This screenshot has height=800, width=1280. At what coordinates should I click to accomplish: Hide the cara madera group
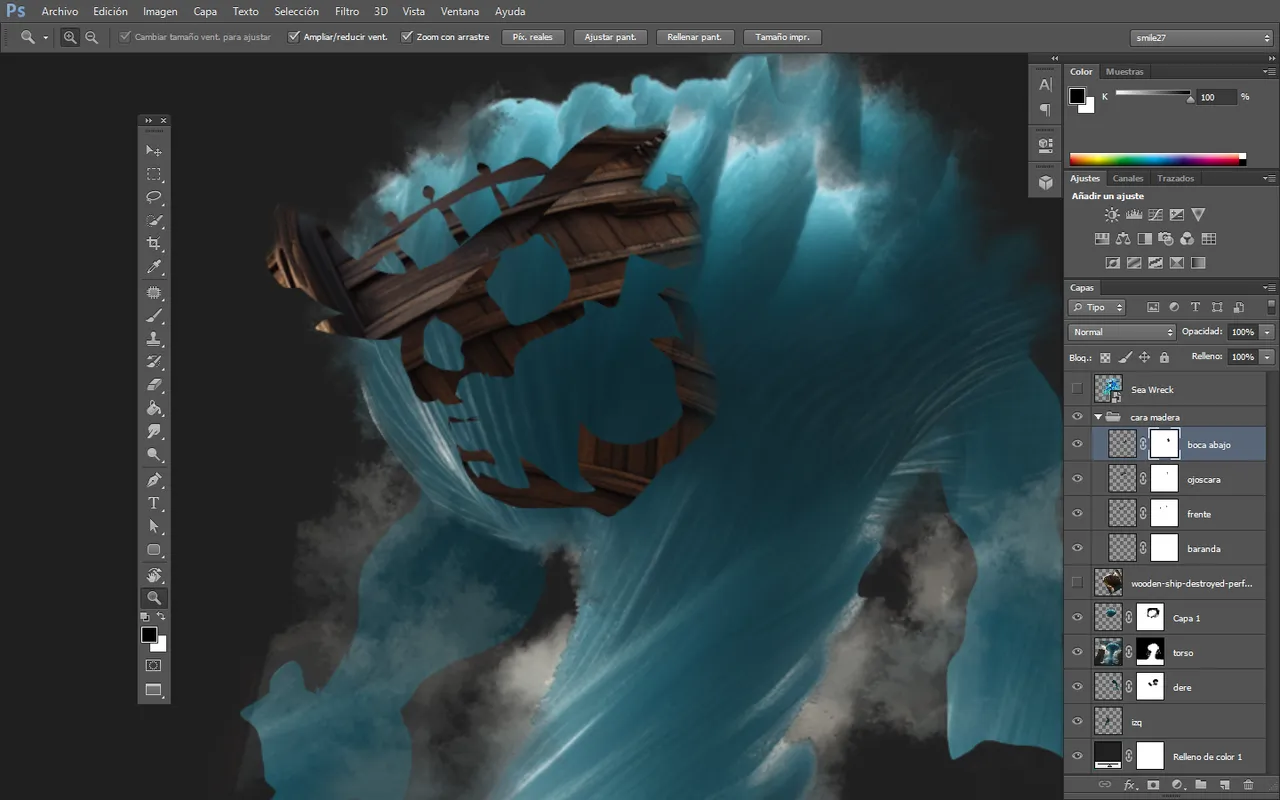coord(1077,417)
